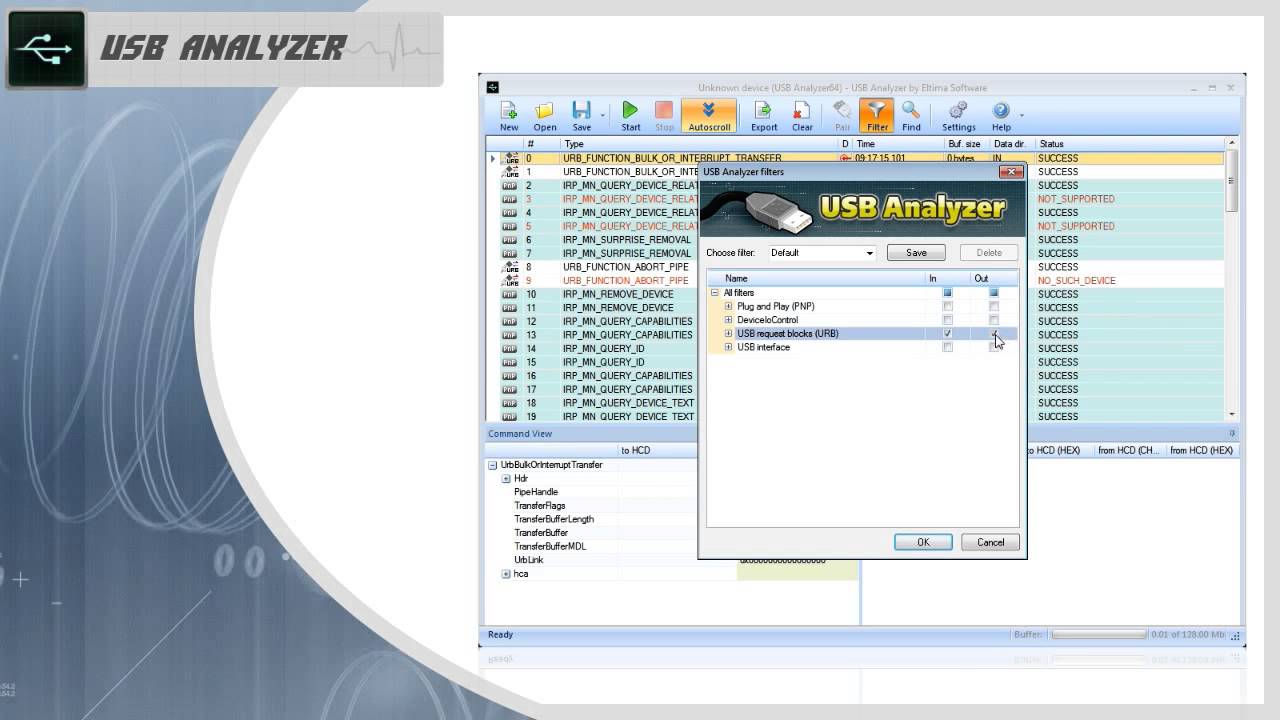Screen dimensions: 1280x720
Task: Click the Filter funnel toolbar icon
Action: 877,111
